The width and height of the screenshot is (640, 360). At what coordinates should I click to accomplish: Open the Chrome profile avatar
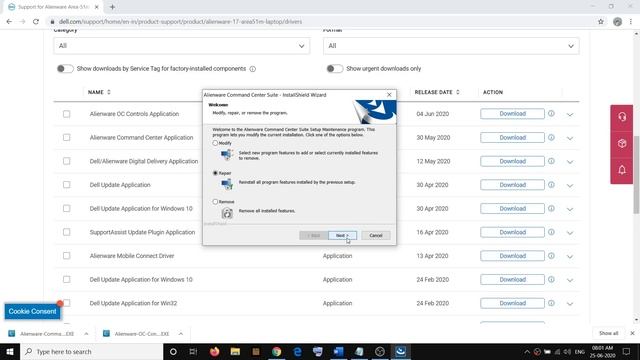tap(617, 22)
